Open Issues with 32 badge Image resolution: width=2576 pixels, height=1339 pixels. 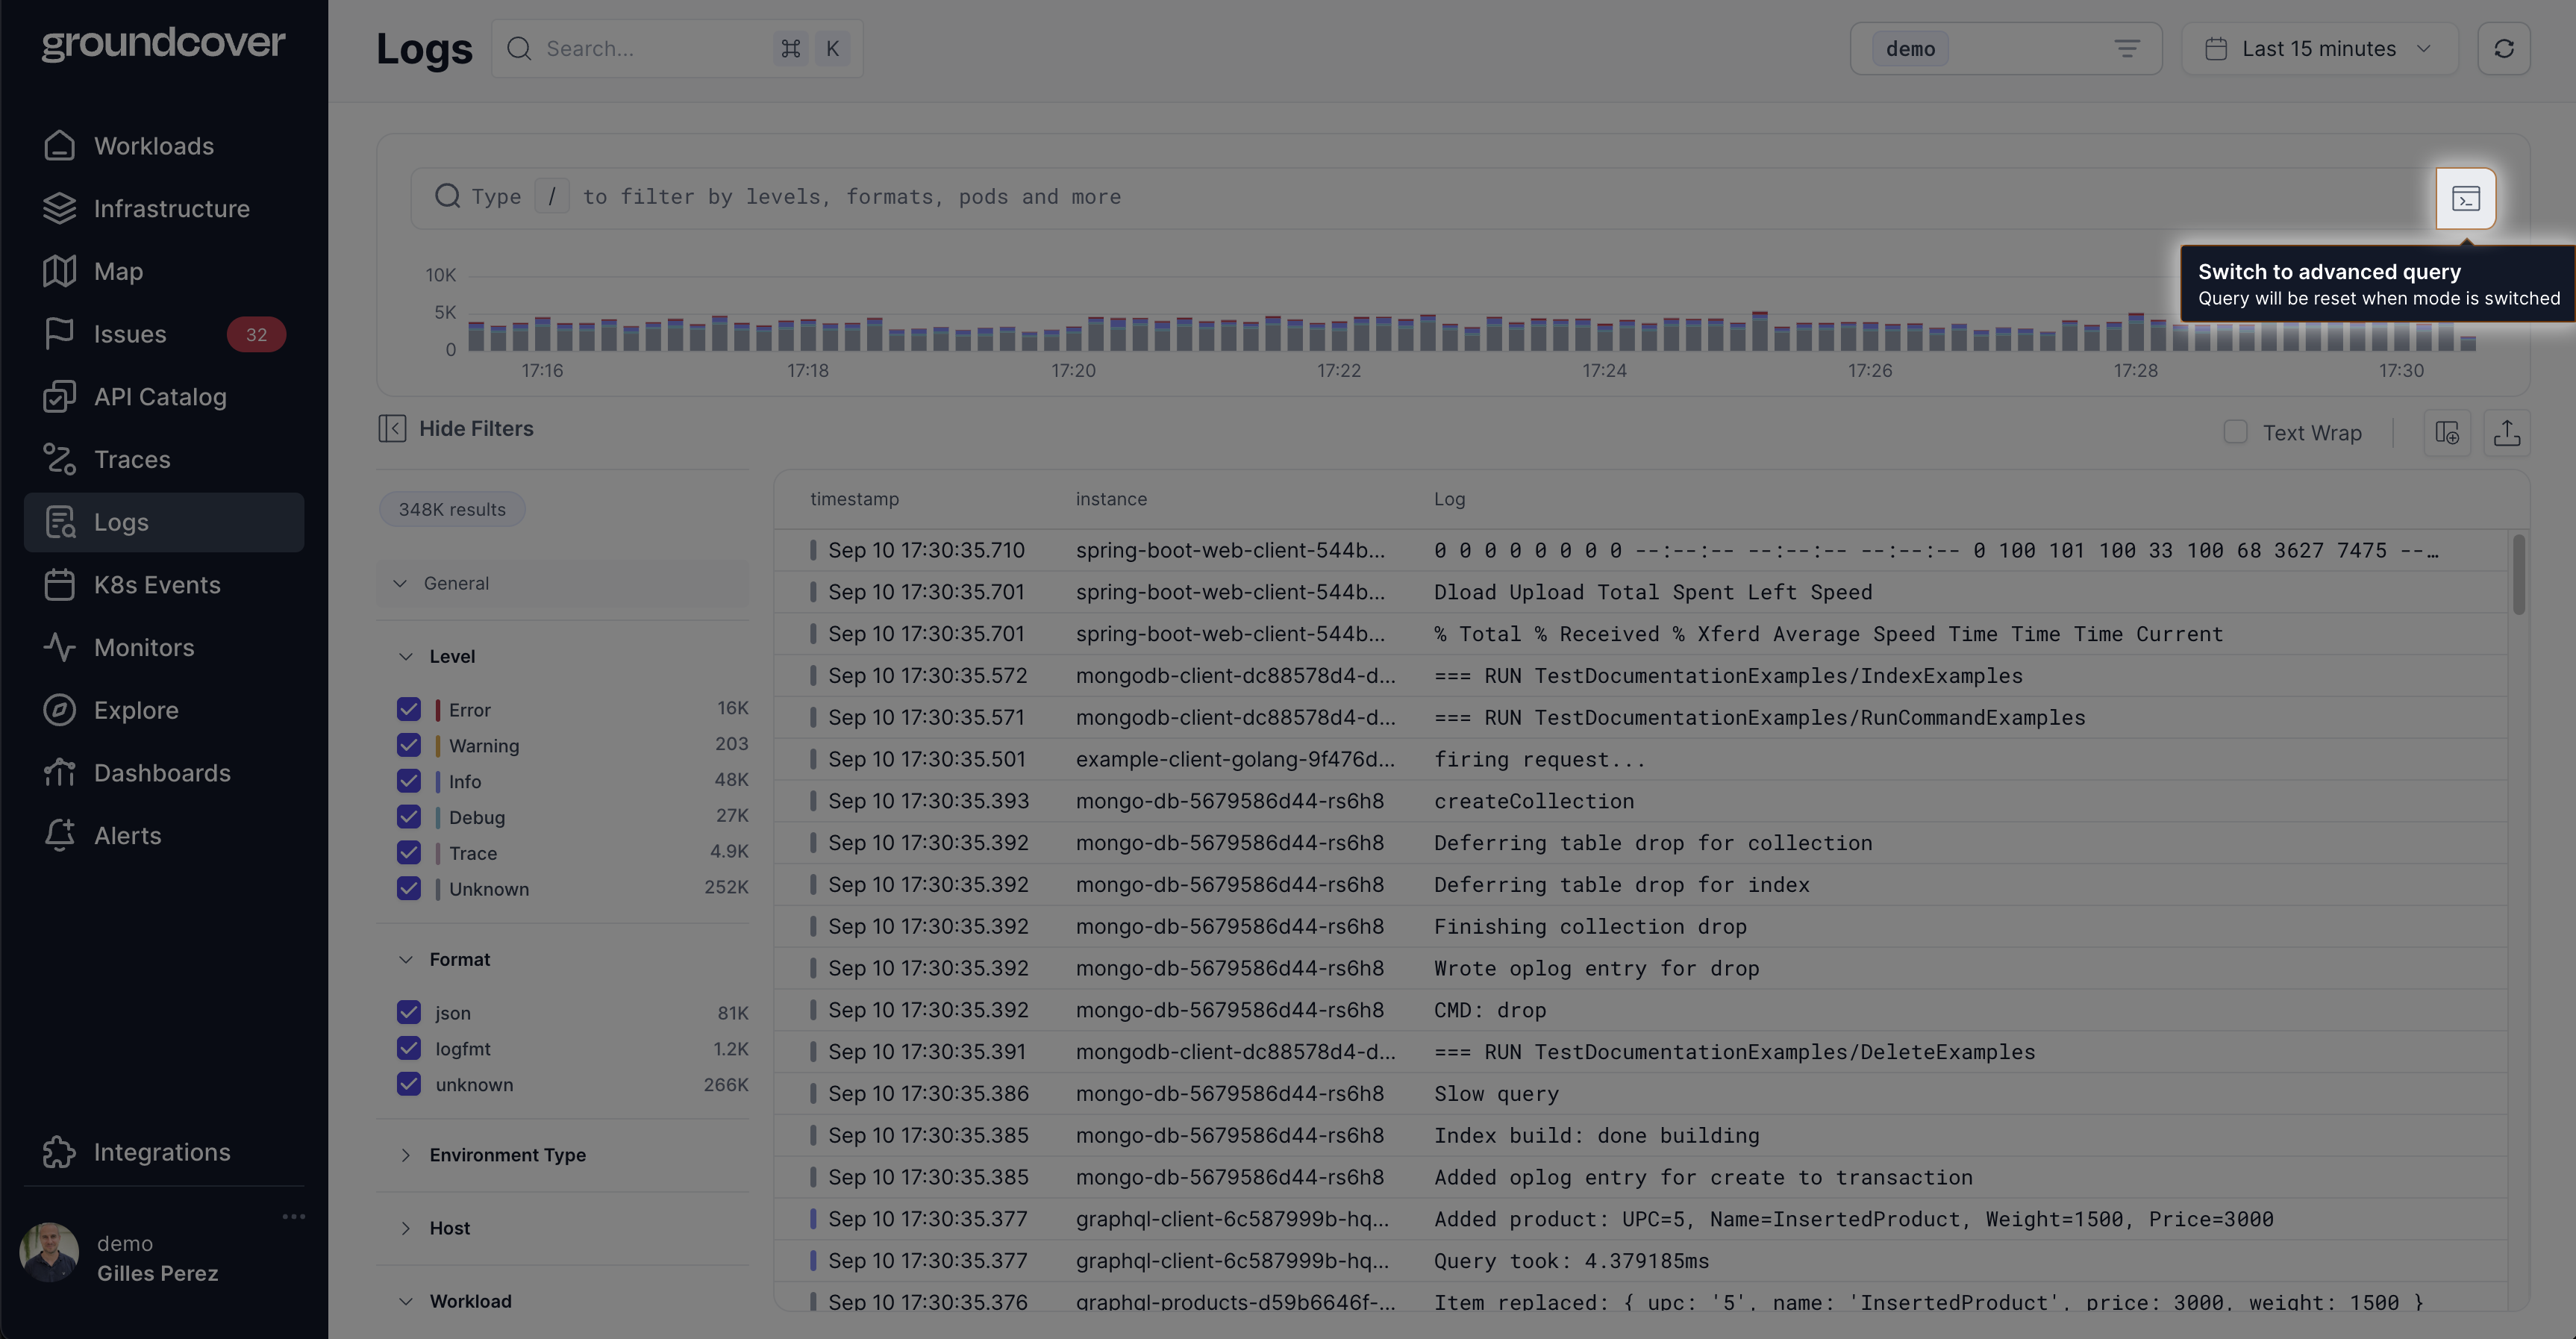pyautogui.click(x=130, y=334)
